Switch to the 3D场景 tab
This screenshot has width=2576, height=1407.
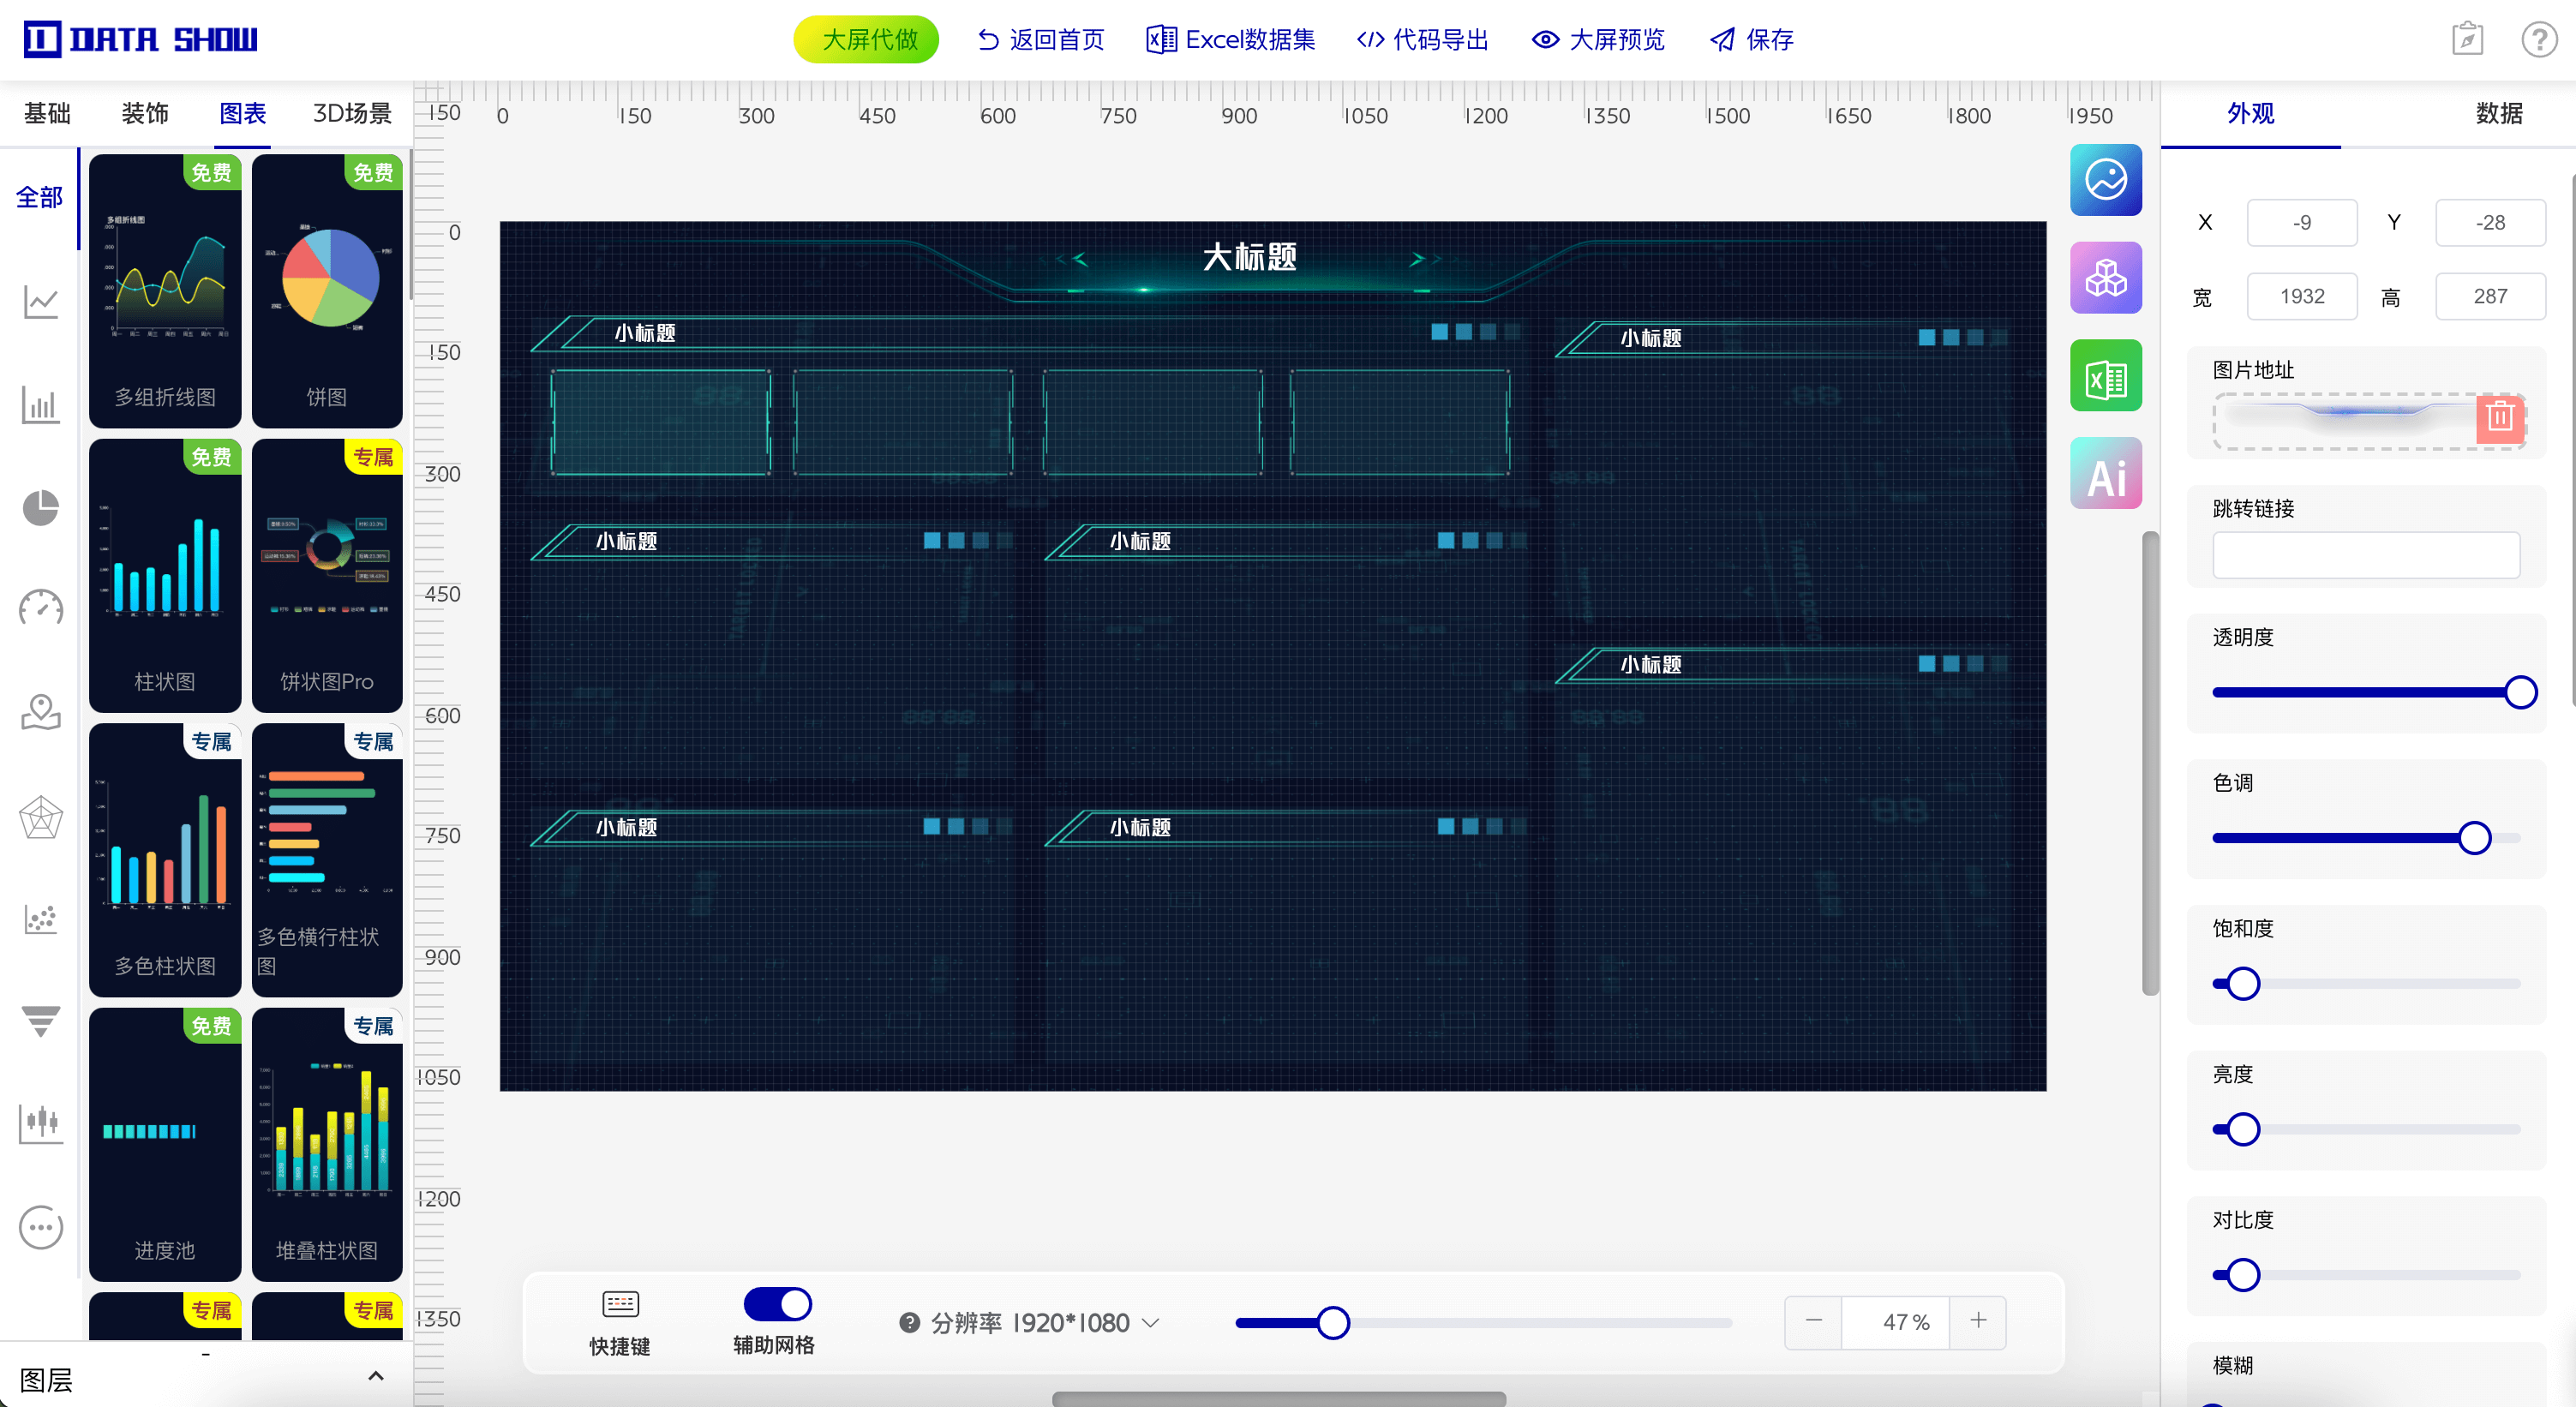[x=352, y=114]
